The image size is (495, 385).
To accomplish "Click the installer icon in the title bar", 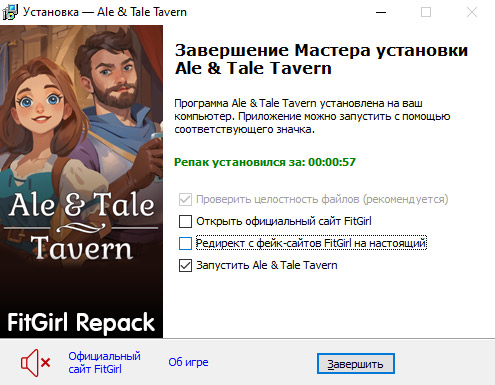I will tap(10, 12).
